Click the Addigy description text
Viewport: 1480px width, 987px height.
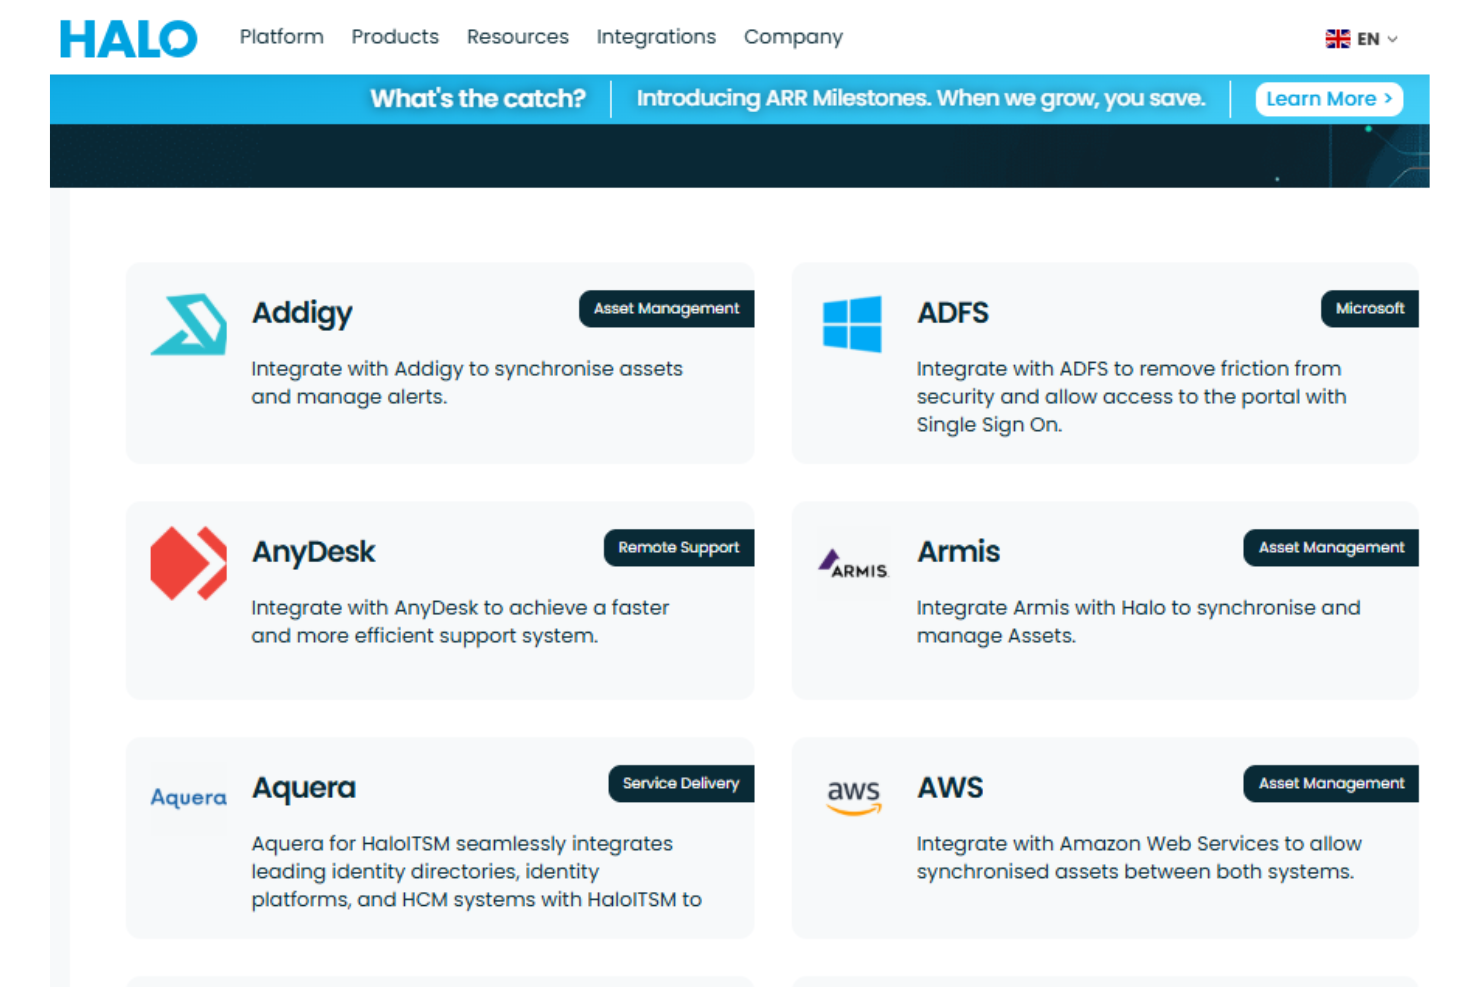pos(467,383)
